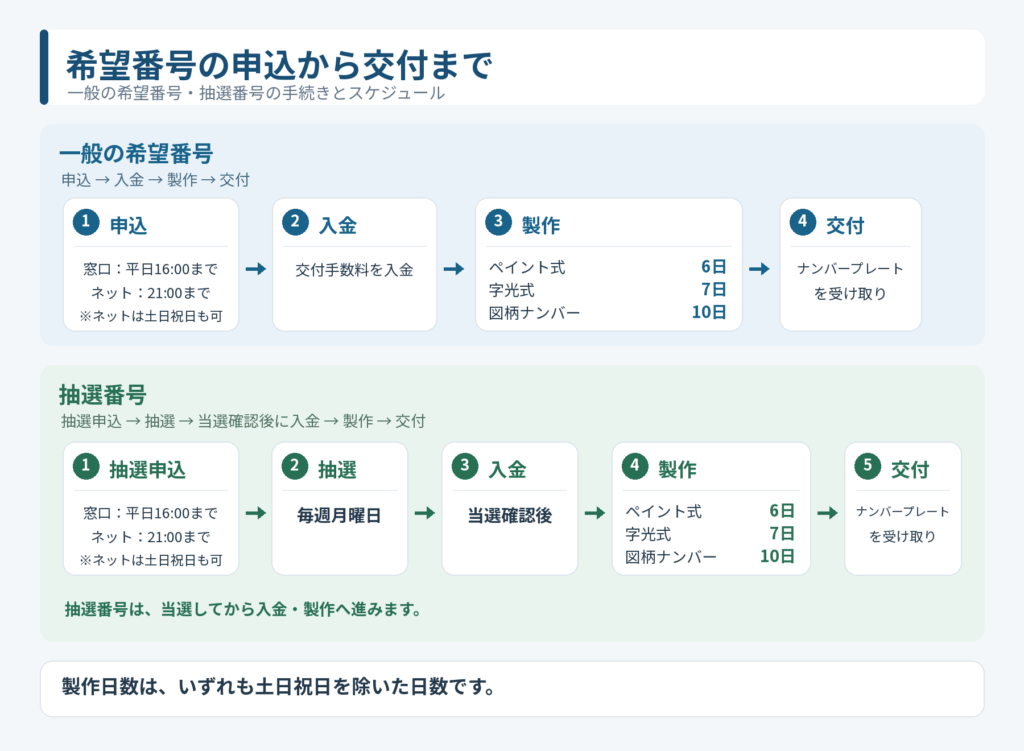Click the number 1 badge beside "申込" in 一般の希望番号
1024x751 pixels.
tap(86, 222)
